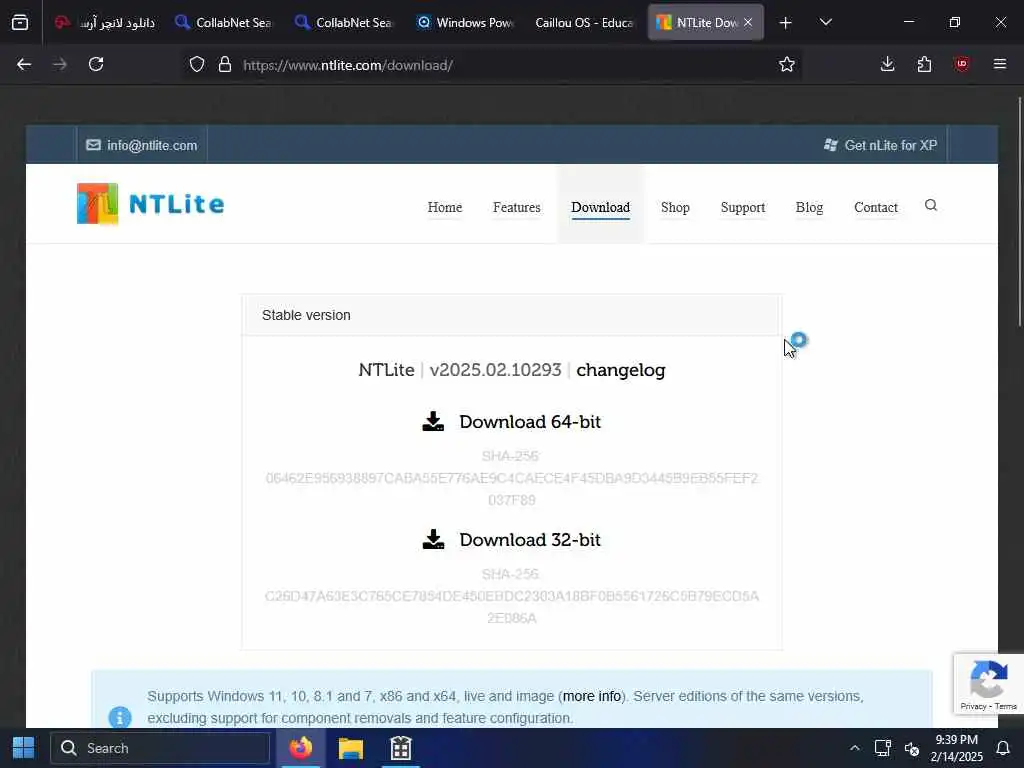1024x768 pixels.
Task: Open the tracking protection shield icon
Action: click(x=197, y=64)
